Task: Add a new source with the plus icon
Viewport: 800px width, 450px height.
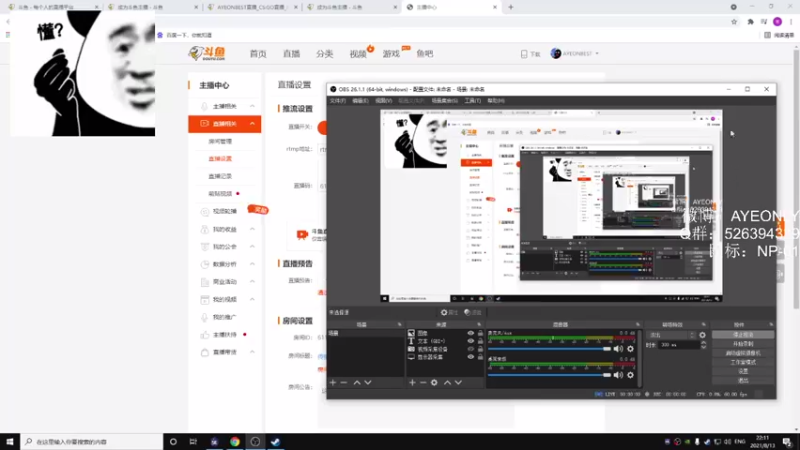Action: [x=412, y=383]
